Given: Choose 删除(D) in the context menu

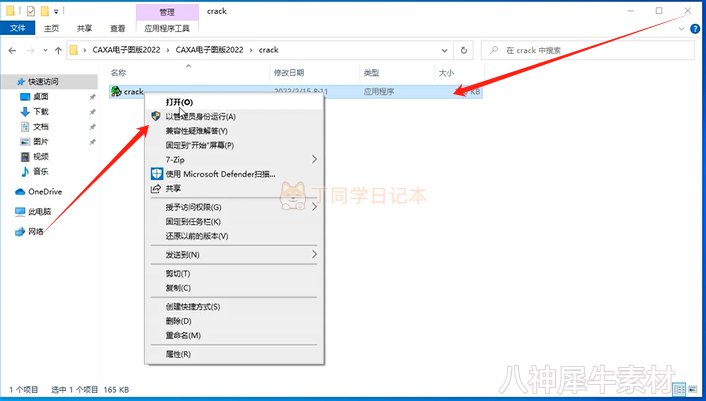Looking at the screenshot, I should click(234, 321).
